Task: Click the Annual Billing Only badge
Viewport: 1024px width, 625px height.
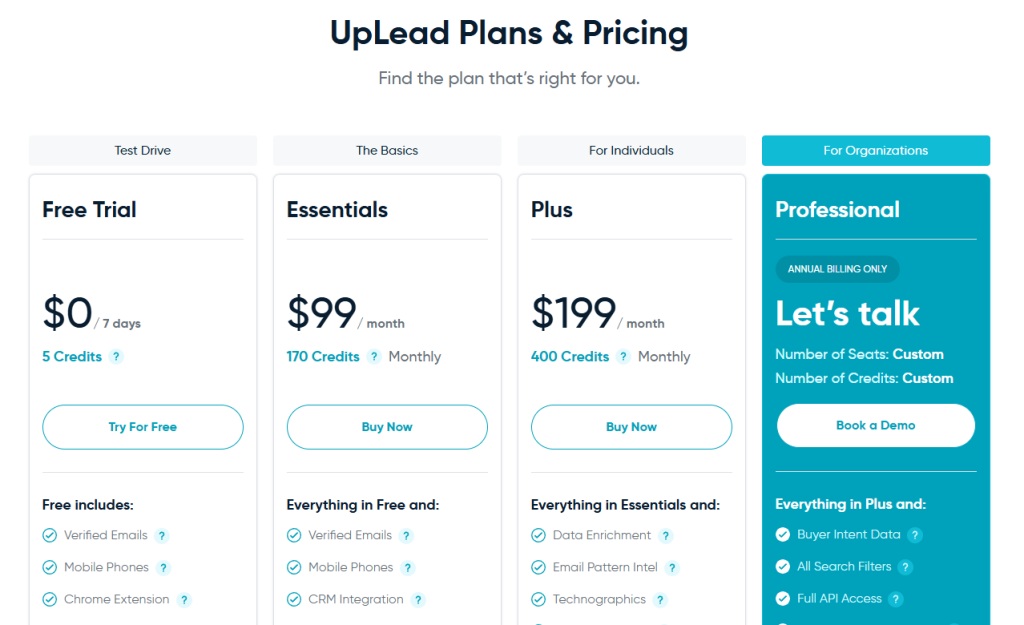Action: click(x=838, y=269)
